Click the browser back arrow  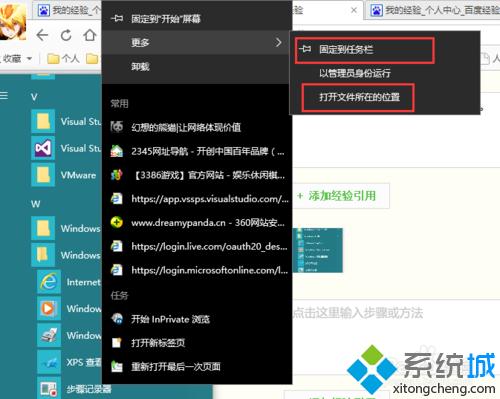tap(42, 35)
